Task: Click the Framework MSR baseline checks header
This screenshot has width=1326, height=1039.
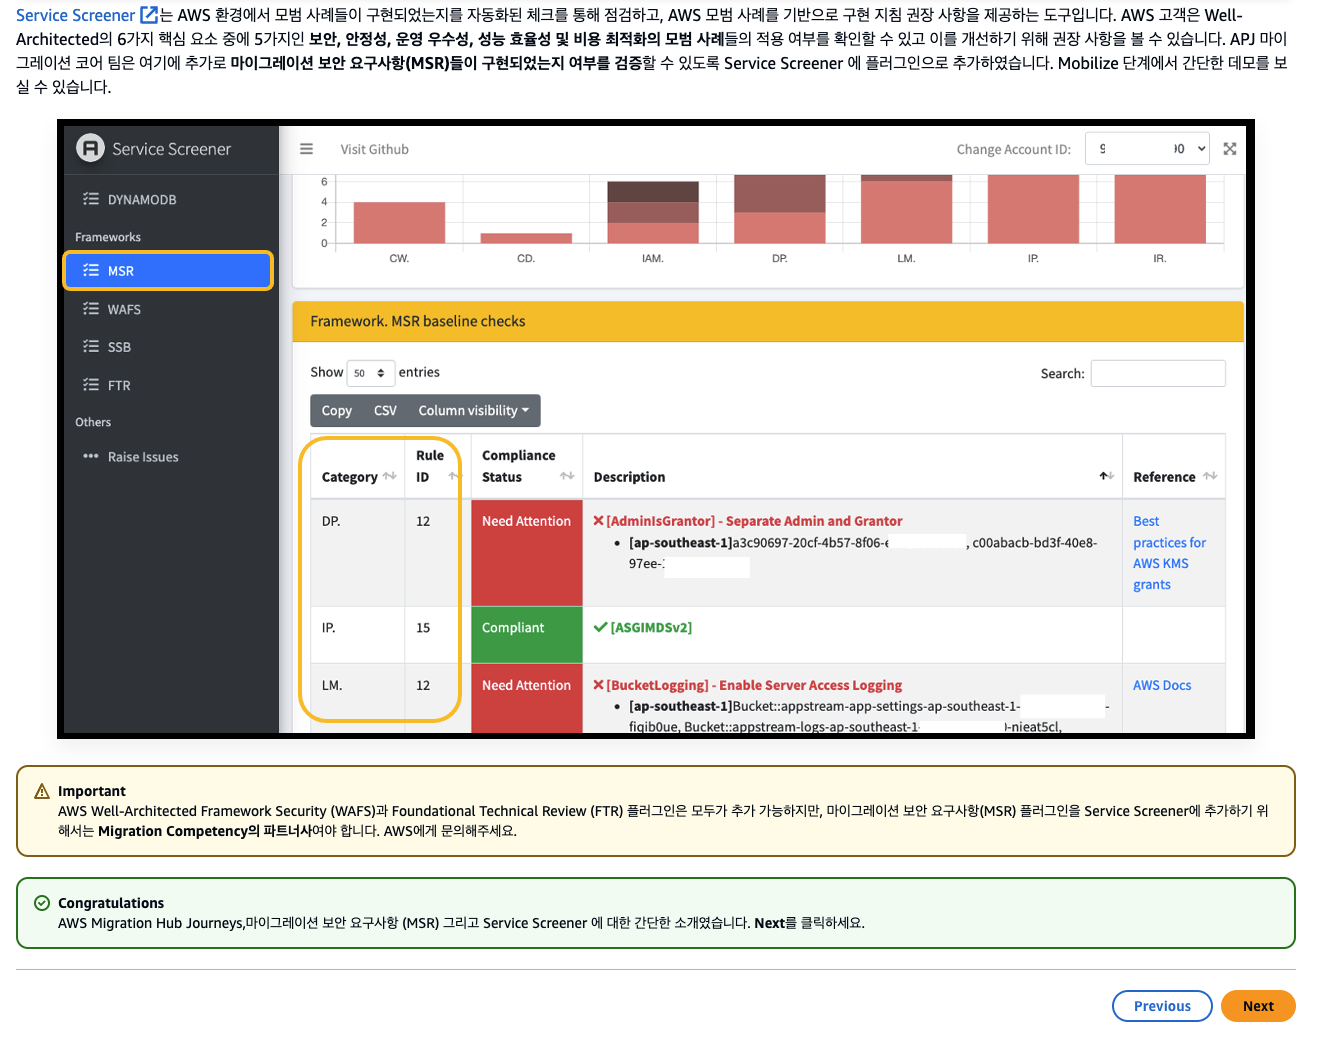Action: click(768, 321)
